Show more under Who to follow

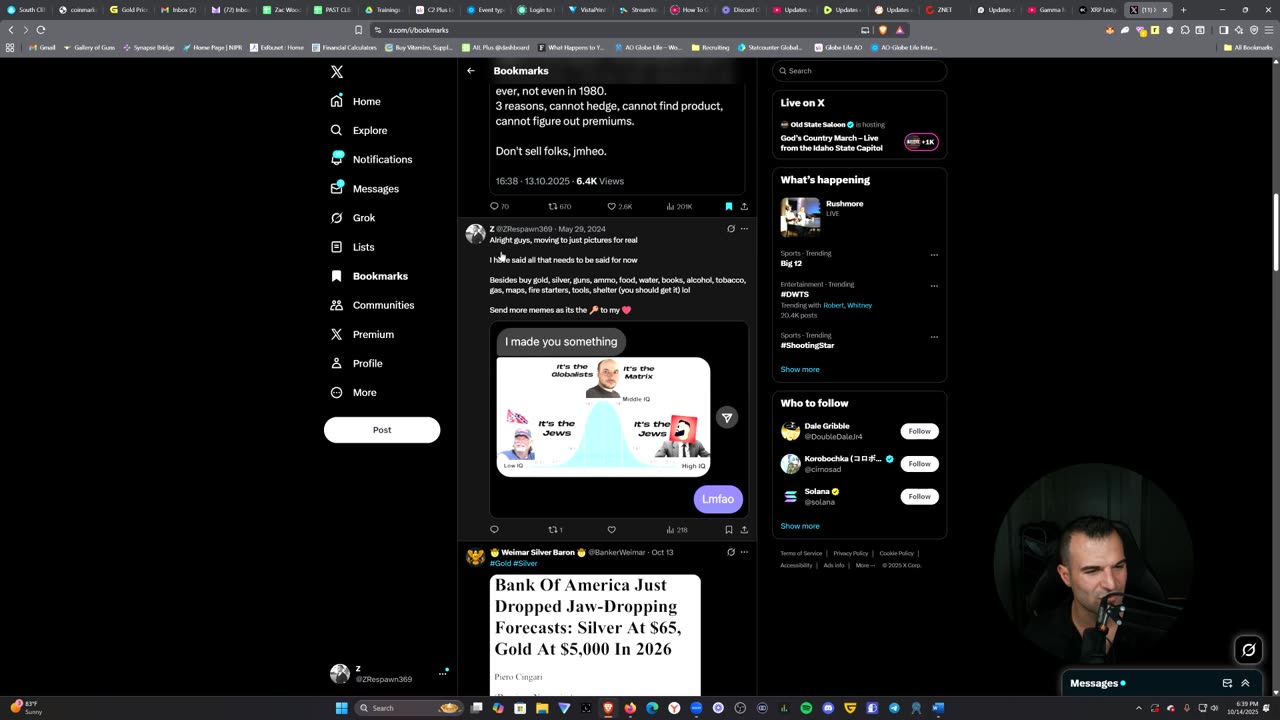pos(800,526)
